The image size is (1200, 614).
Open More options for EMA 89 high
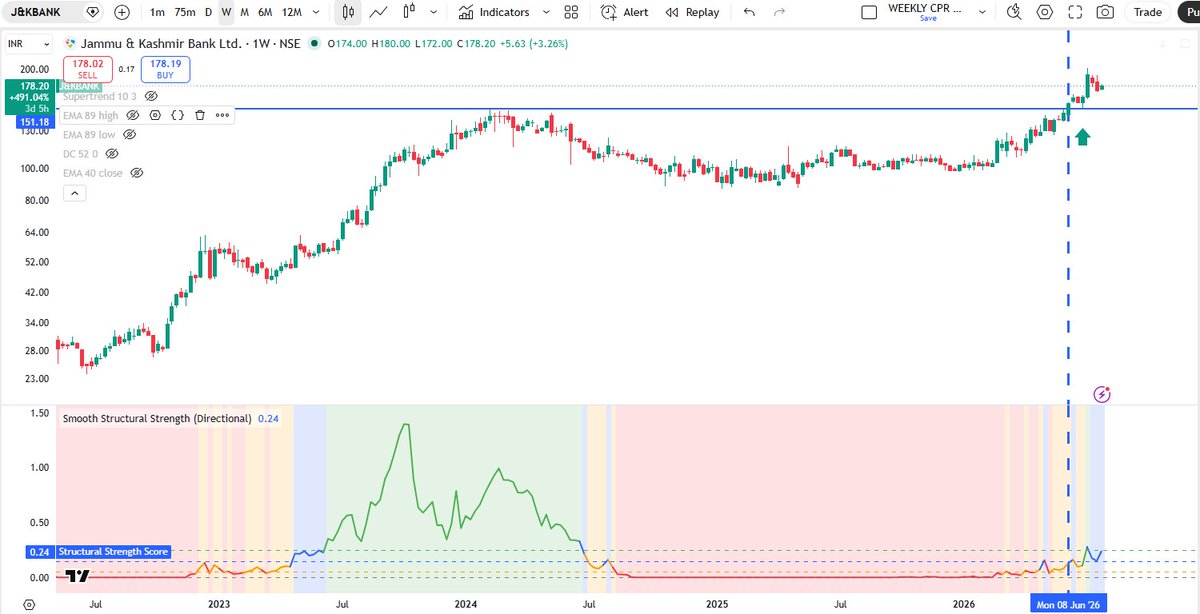[x=222, y=115]
